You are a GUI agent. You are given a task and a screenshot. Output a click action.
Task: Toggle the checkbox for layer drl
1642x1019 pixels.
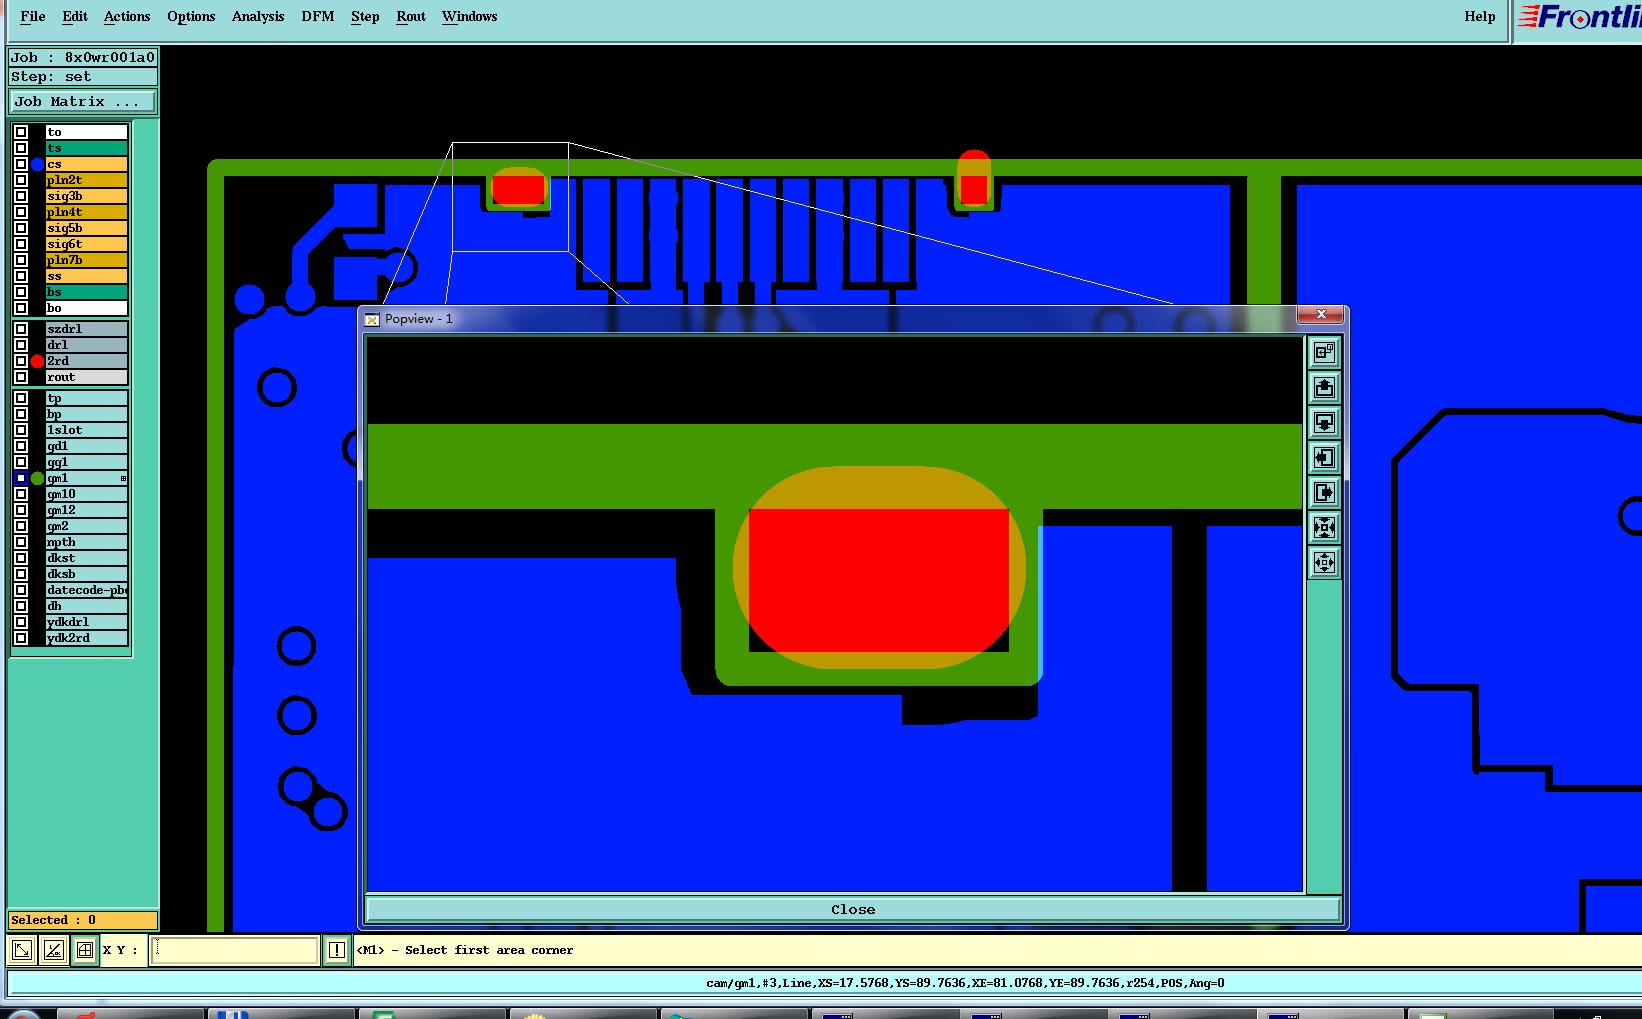click(x=20, y=345)
